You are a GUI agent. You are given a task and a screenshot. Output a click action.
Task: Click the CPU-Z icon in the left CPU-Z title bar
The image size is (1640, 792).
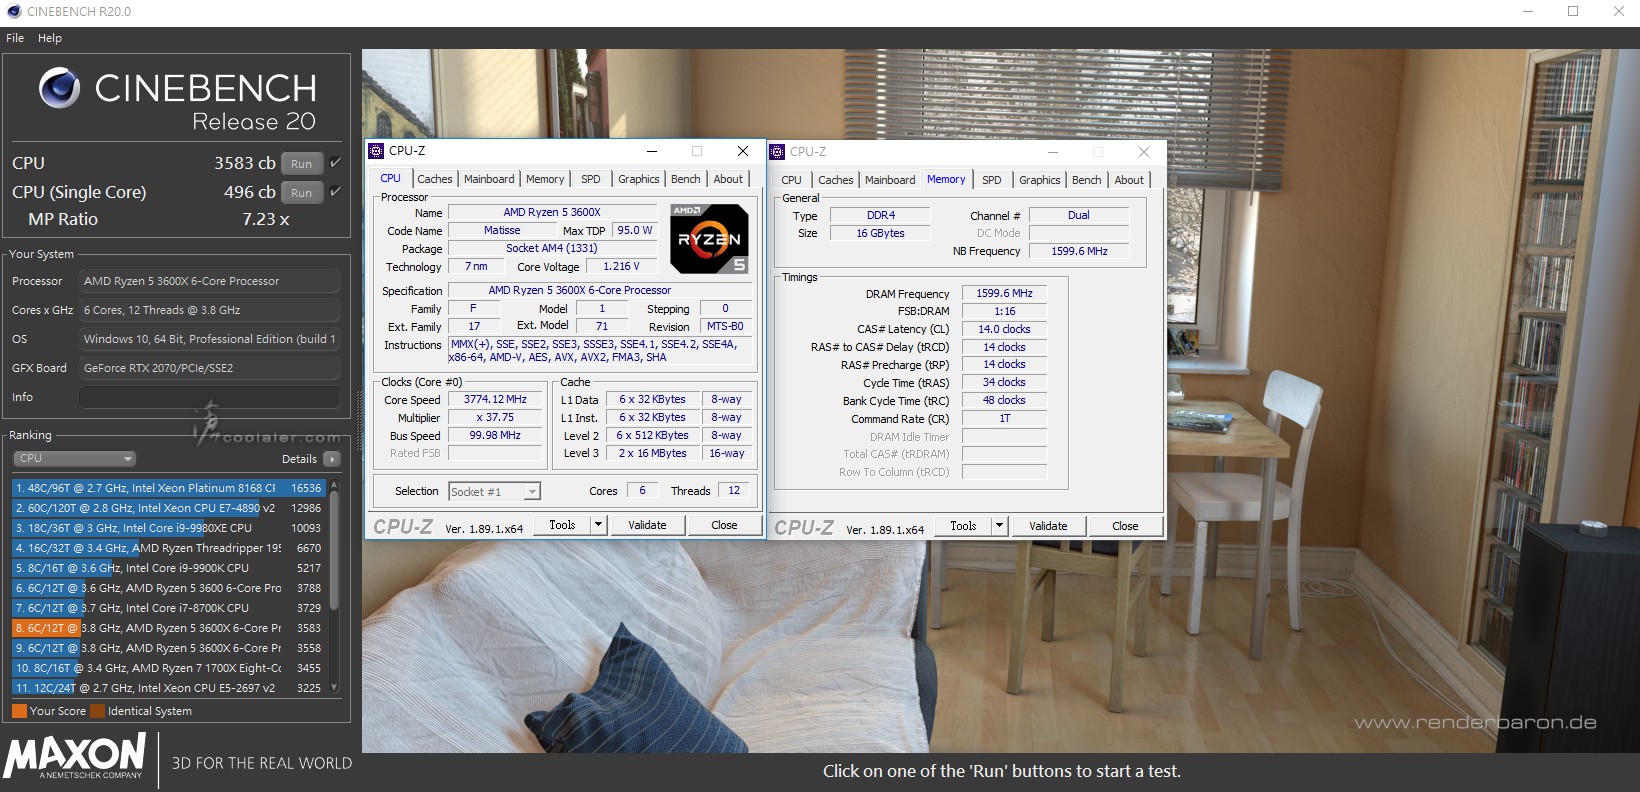pyautogui.click(x=377, y=151)
